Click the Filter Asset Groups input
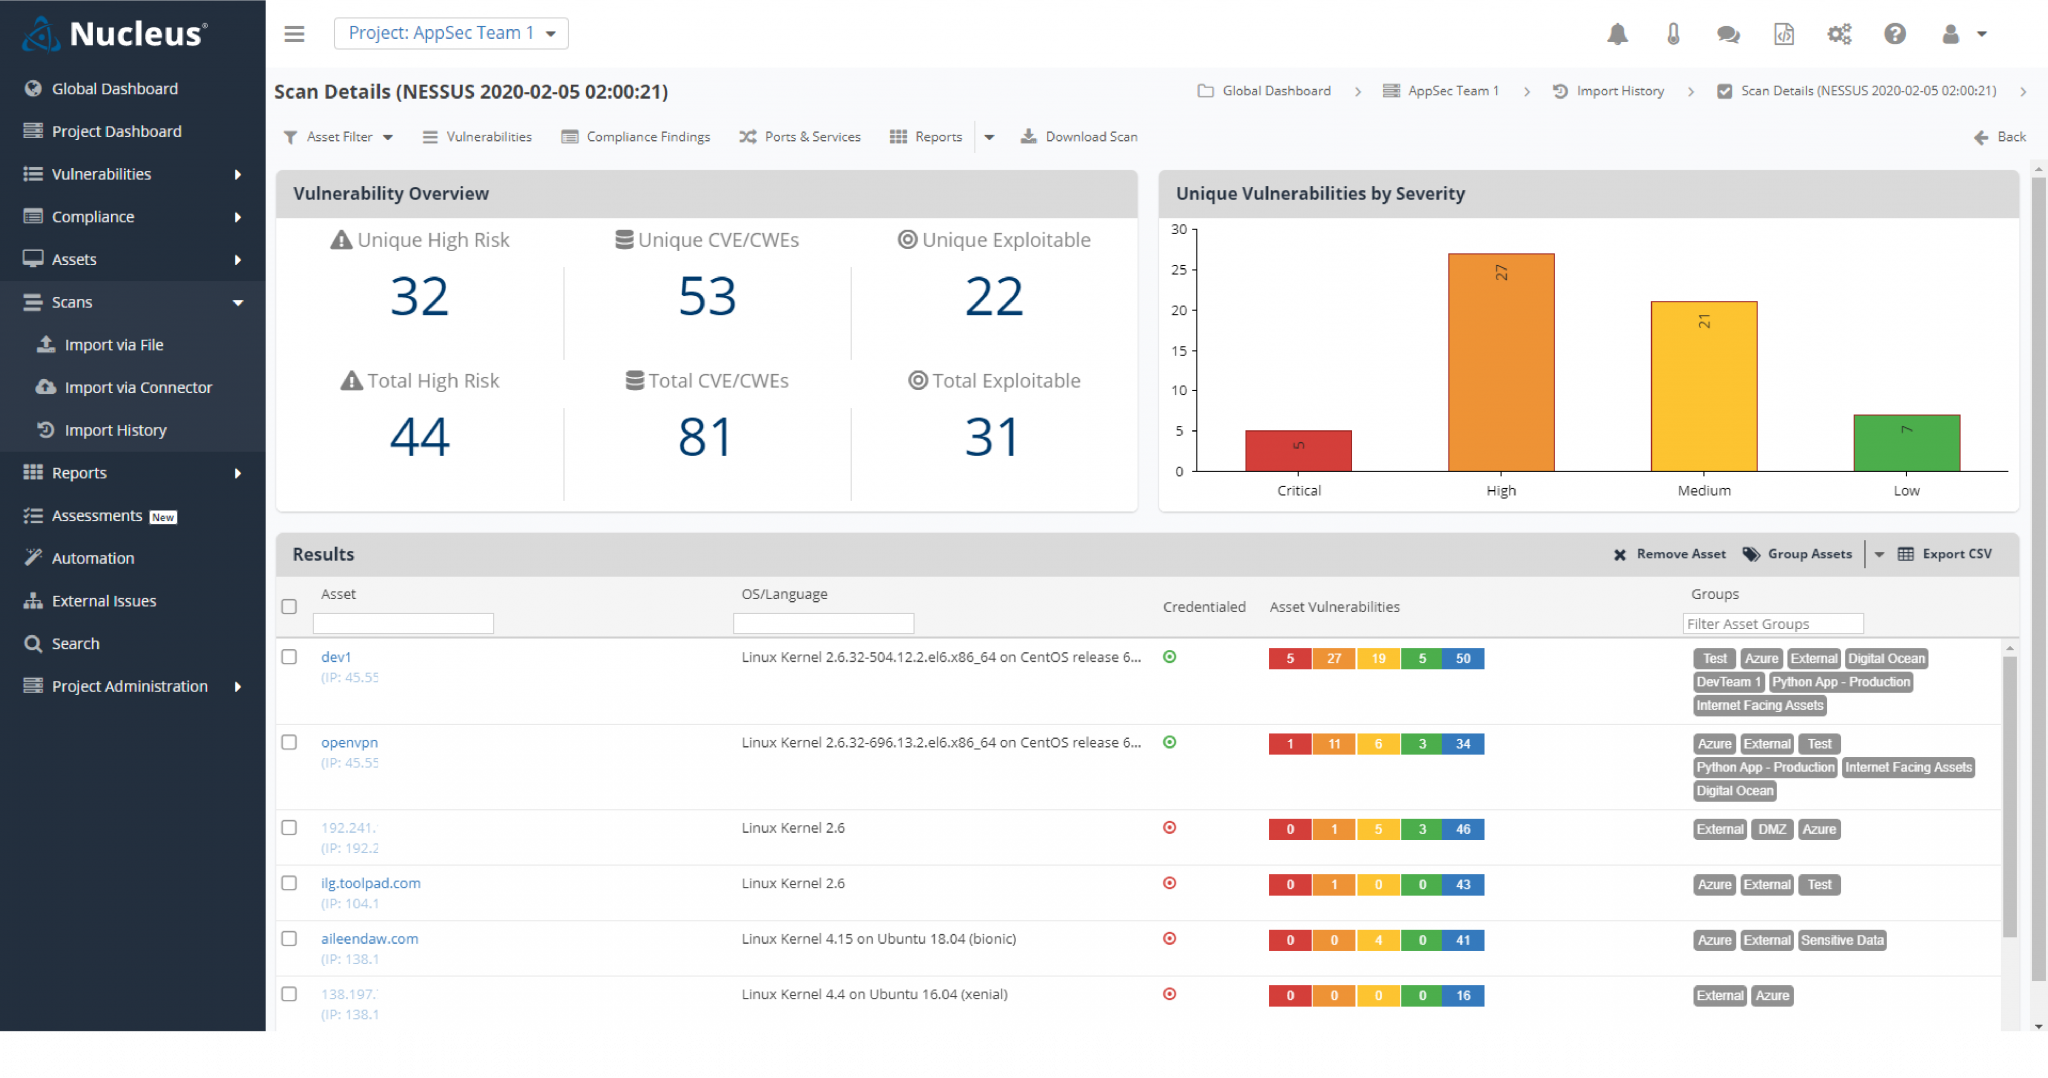 [1772, 624]
